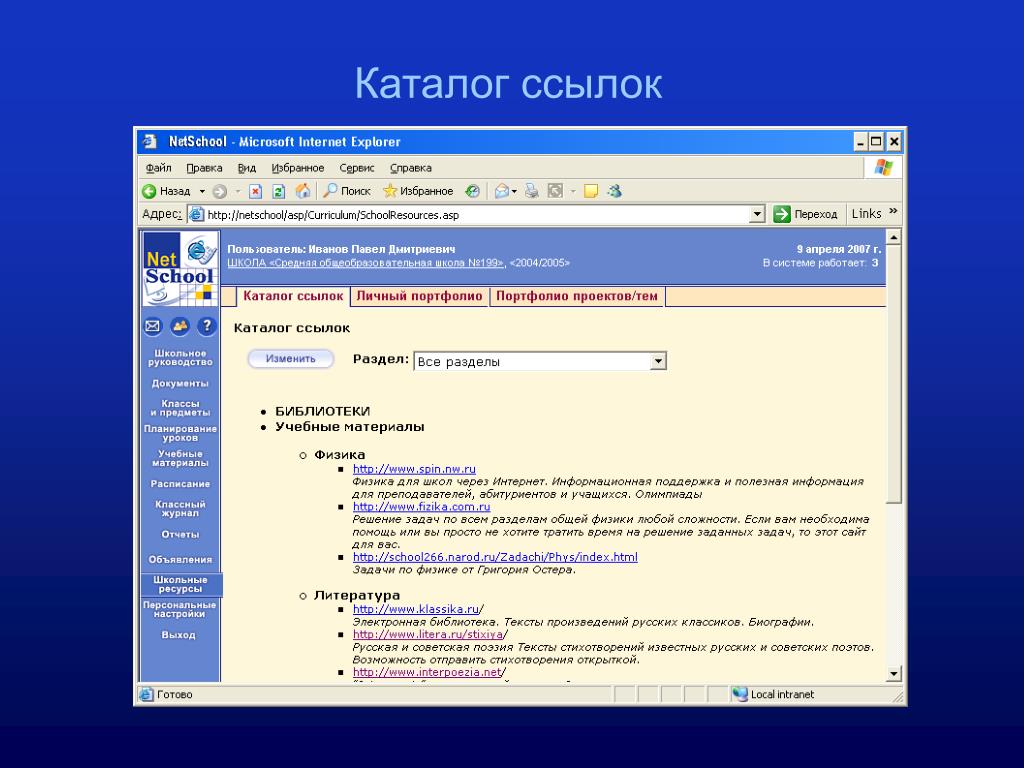Open the school name link in header

[366, 263]
